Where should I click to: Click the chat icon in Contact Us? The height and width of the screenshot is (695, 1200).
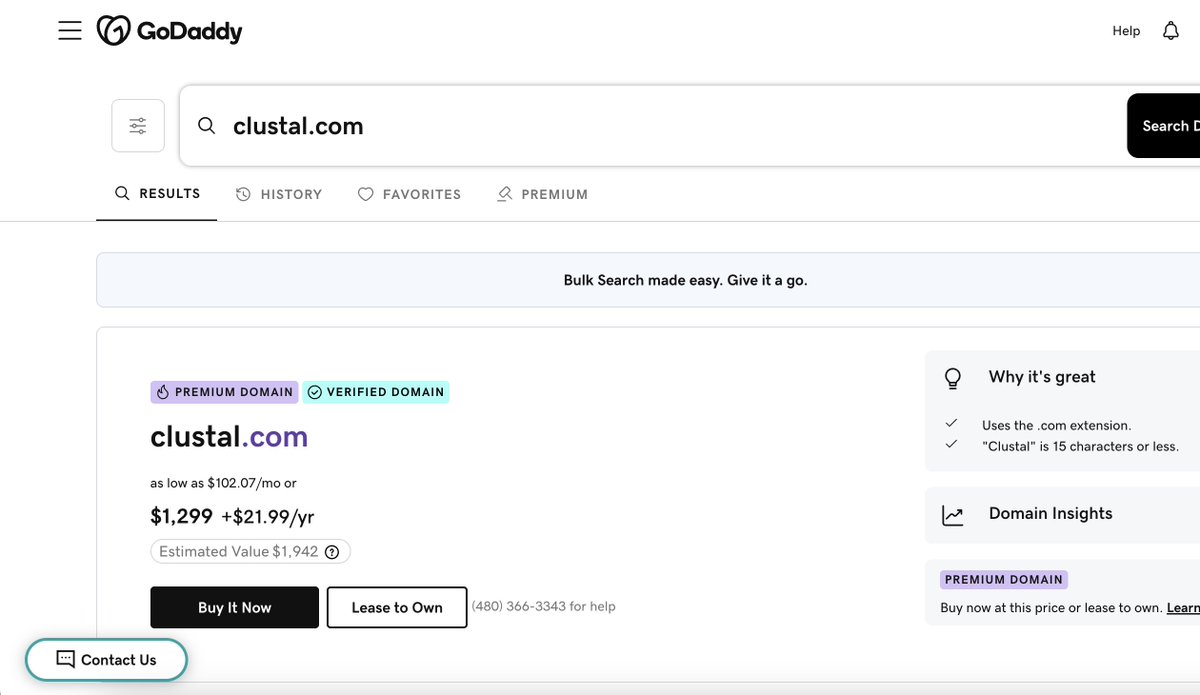click(66, 660)
